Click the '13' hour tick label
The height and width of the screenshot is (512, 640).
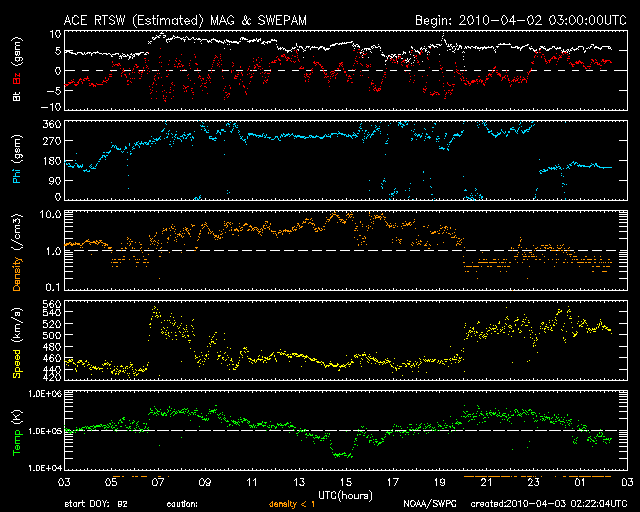[299, 482]
